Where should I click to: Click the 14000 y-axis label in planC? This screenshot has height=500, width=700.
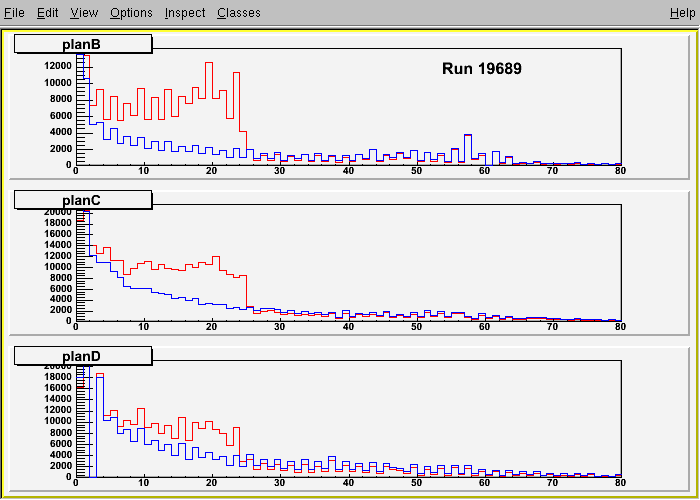pos(58,245)
